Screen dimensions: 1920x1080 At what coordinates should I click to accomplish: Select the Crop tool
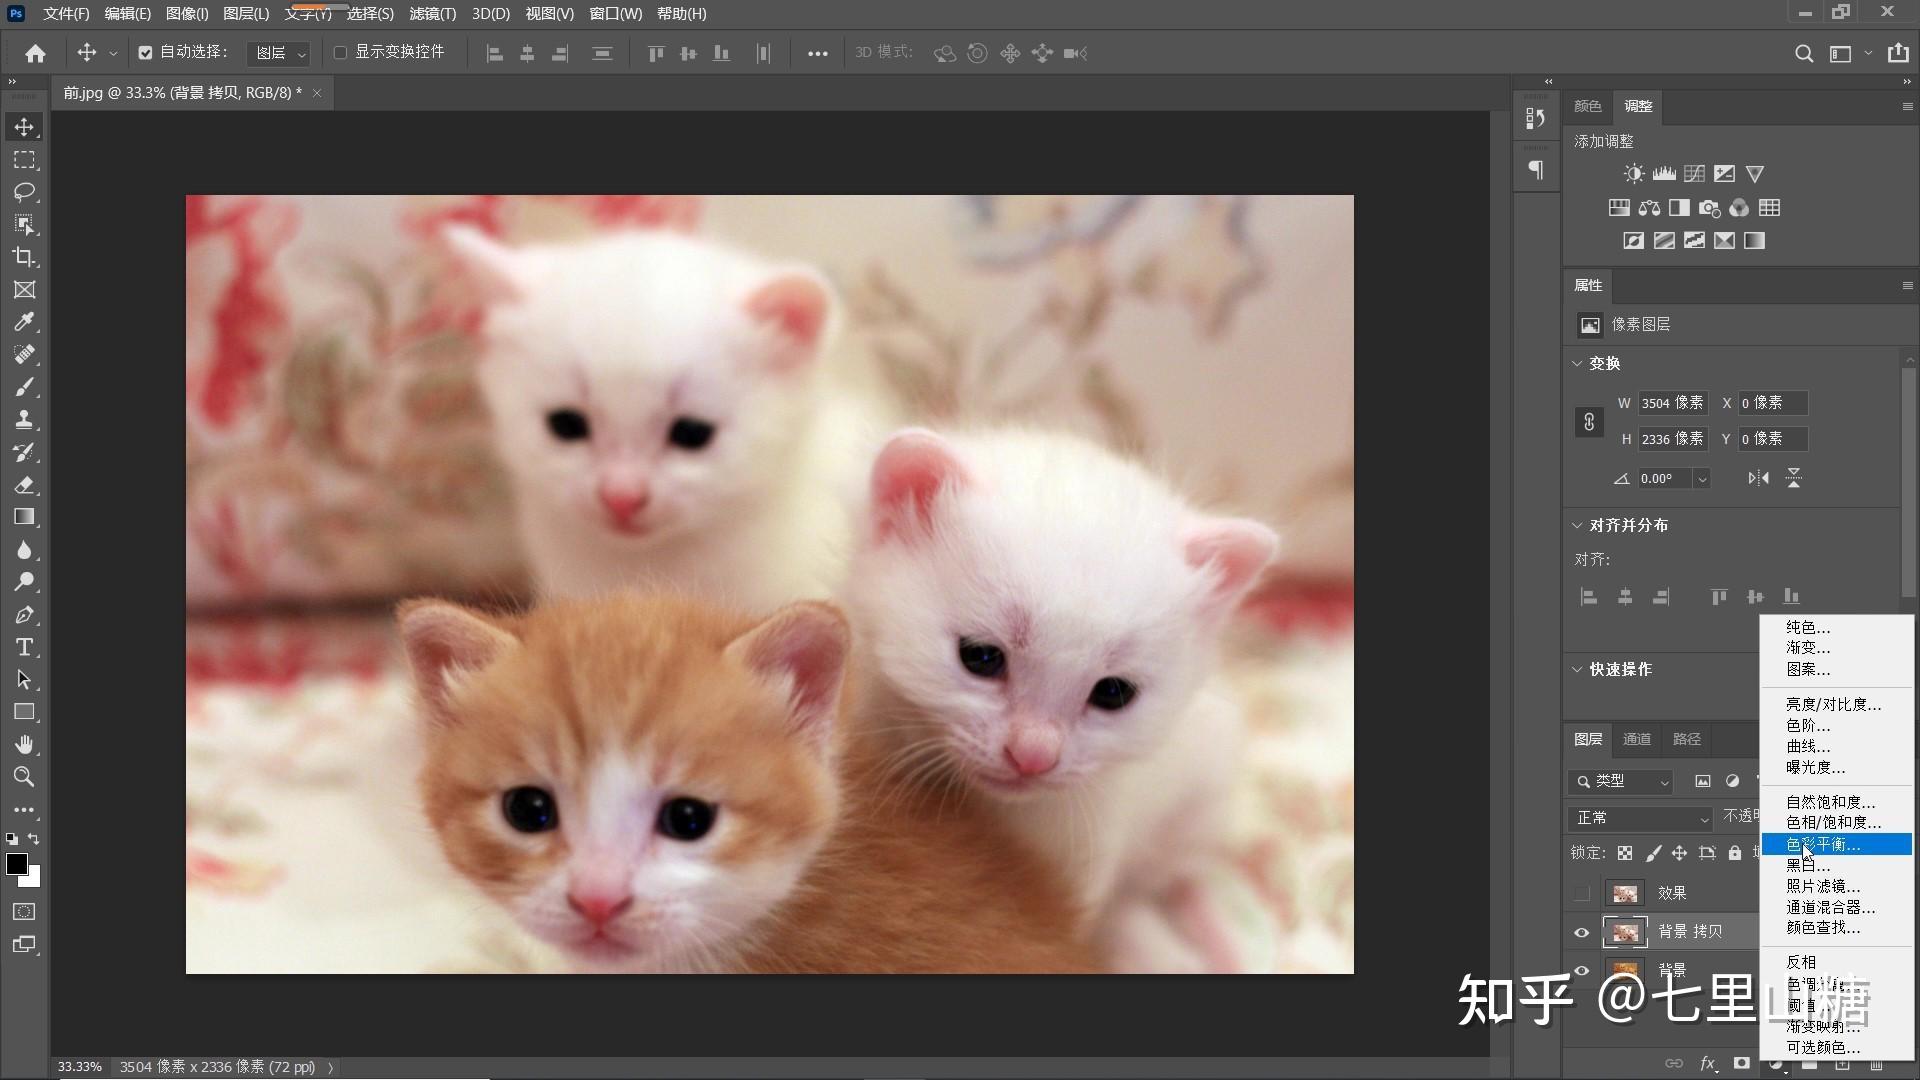tap(25, 257)
